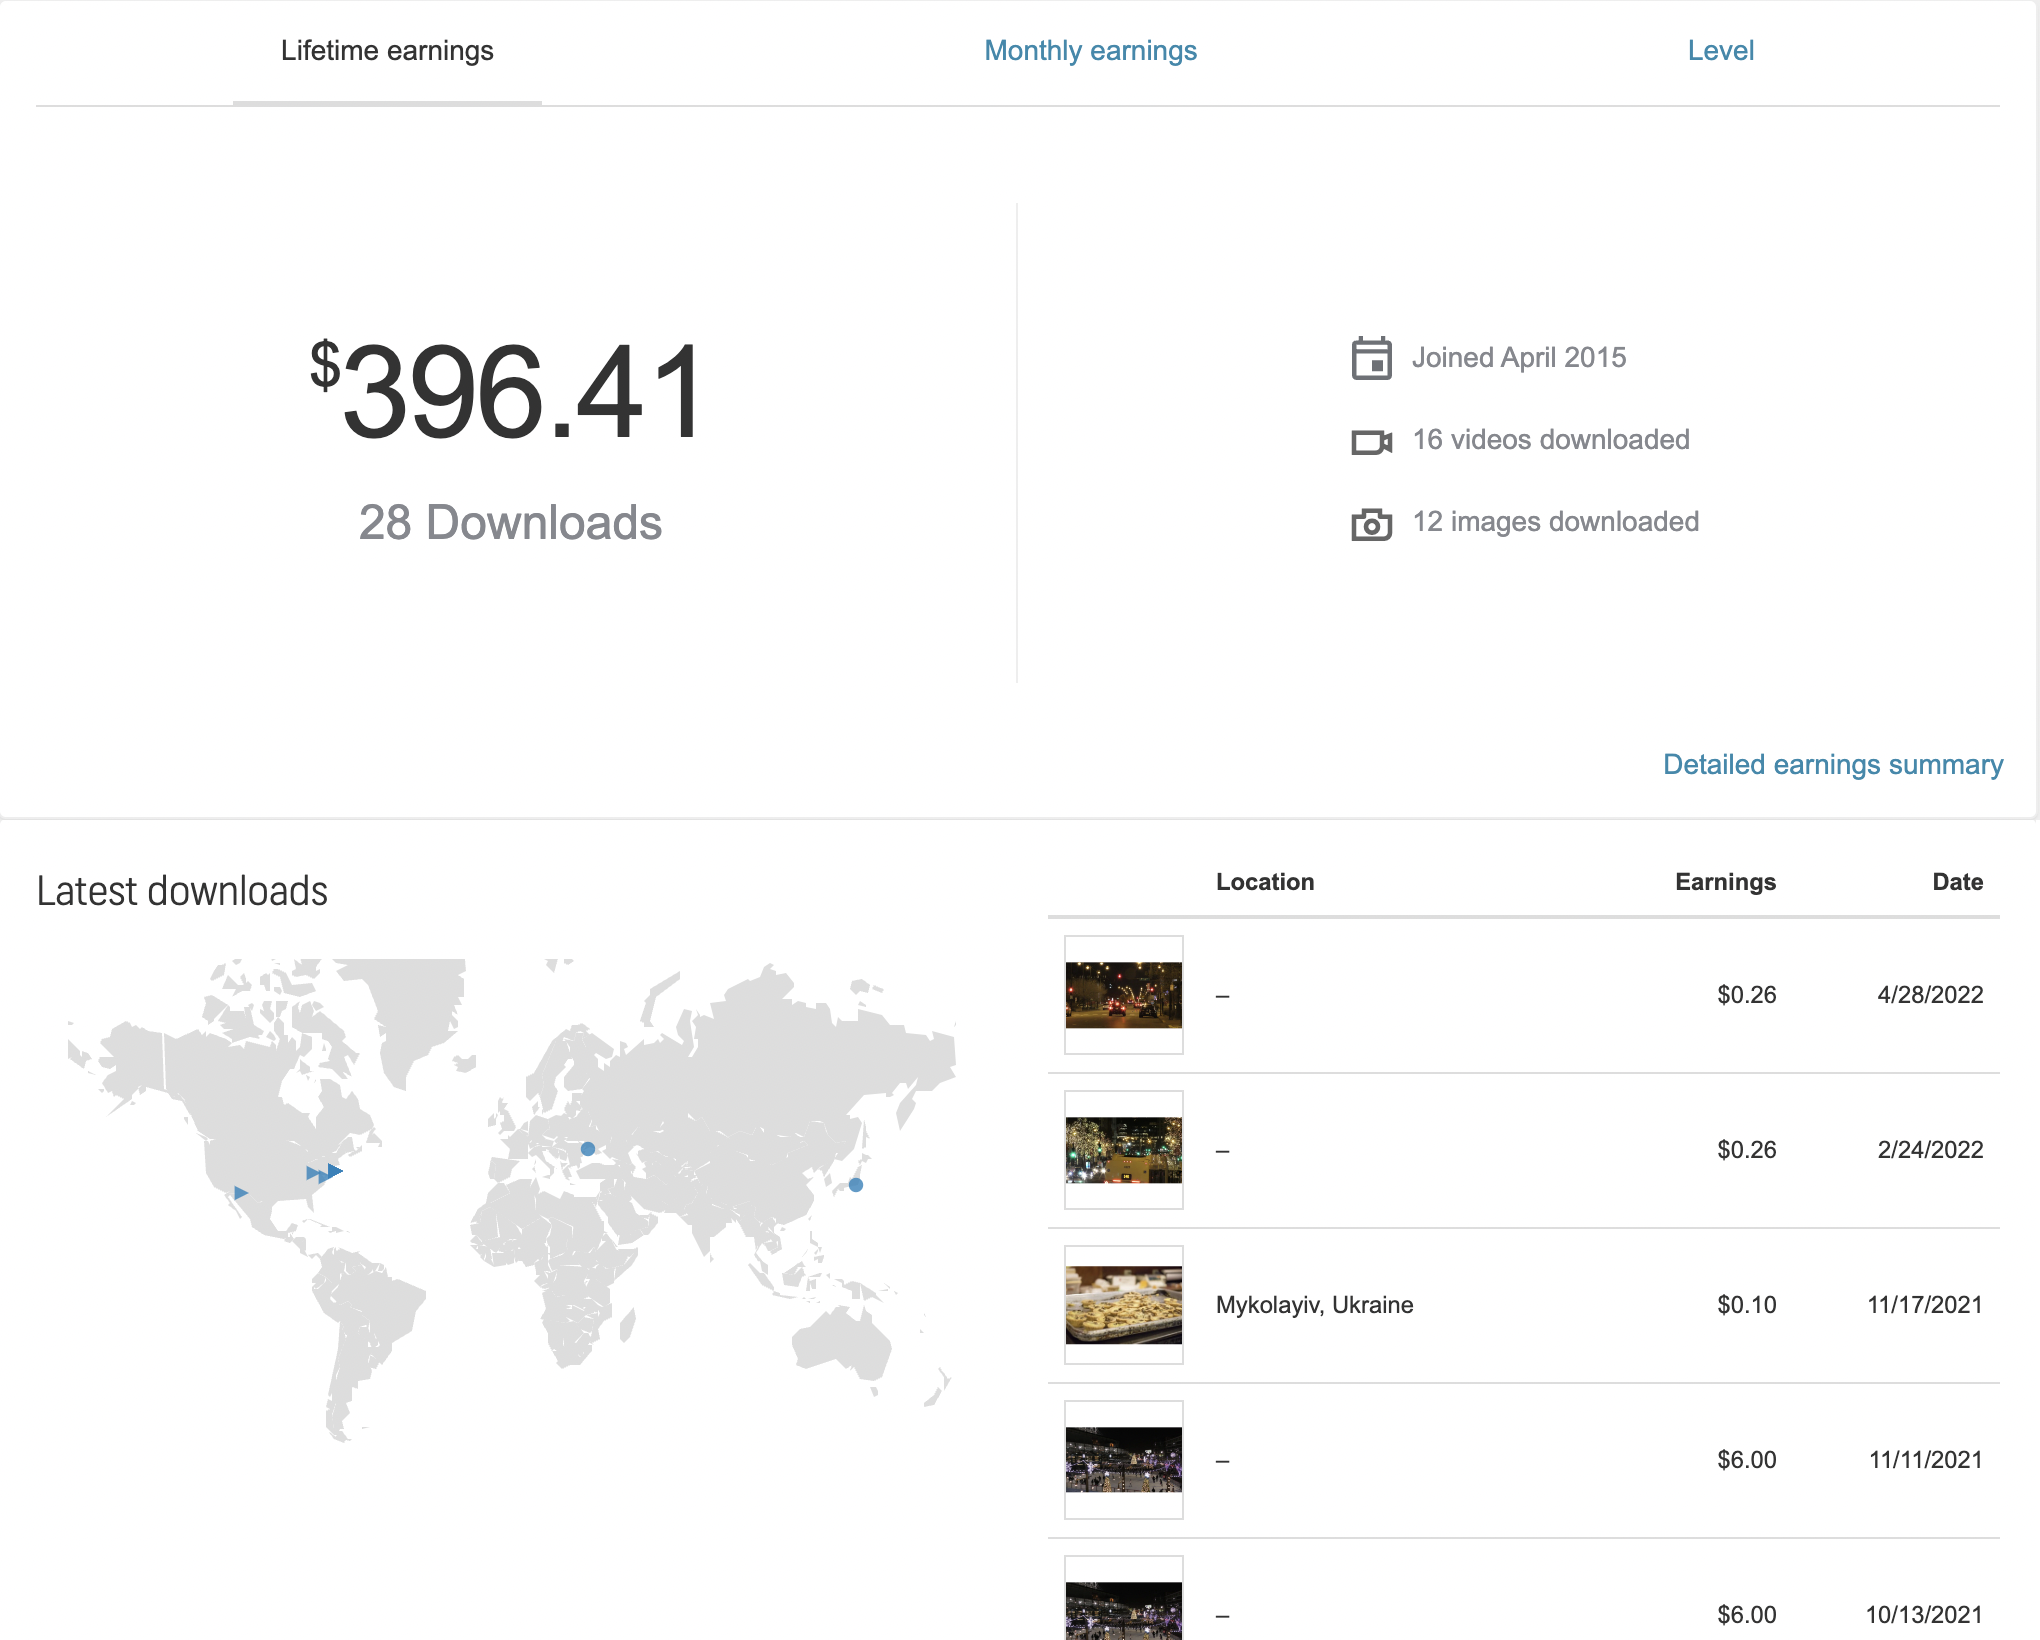Click the 11/17/2021 date cell
Image resolution: width=2040 pixels, height=1640 pixels.
pyautogui.click(x=1925, y=1305)
